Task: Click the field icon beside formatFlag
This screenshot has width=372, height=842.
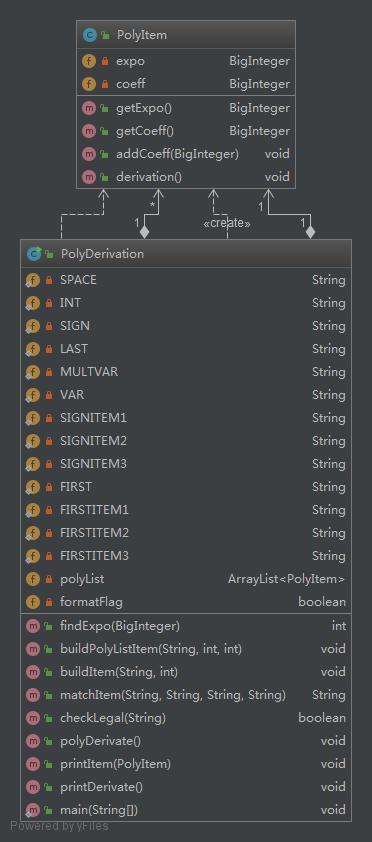Action: tap(33, 602)
